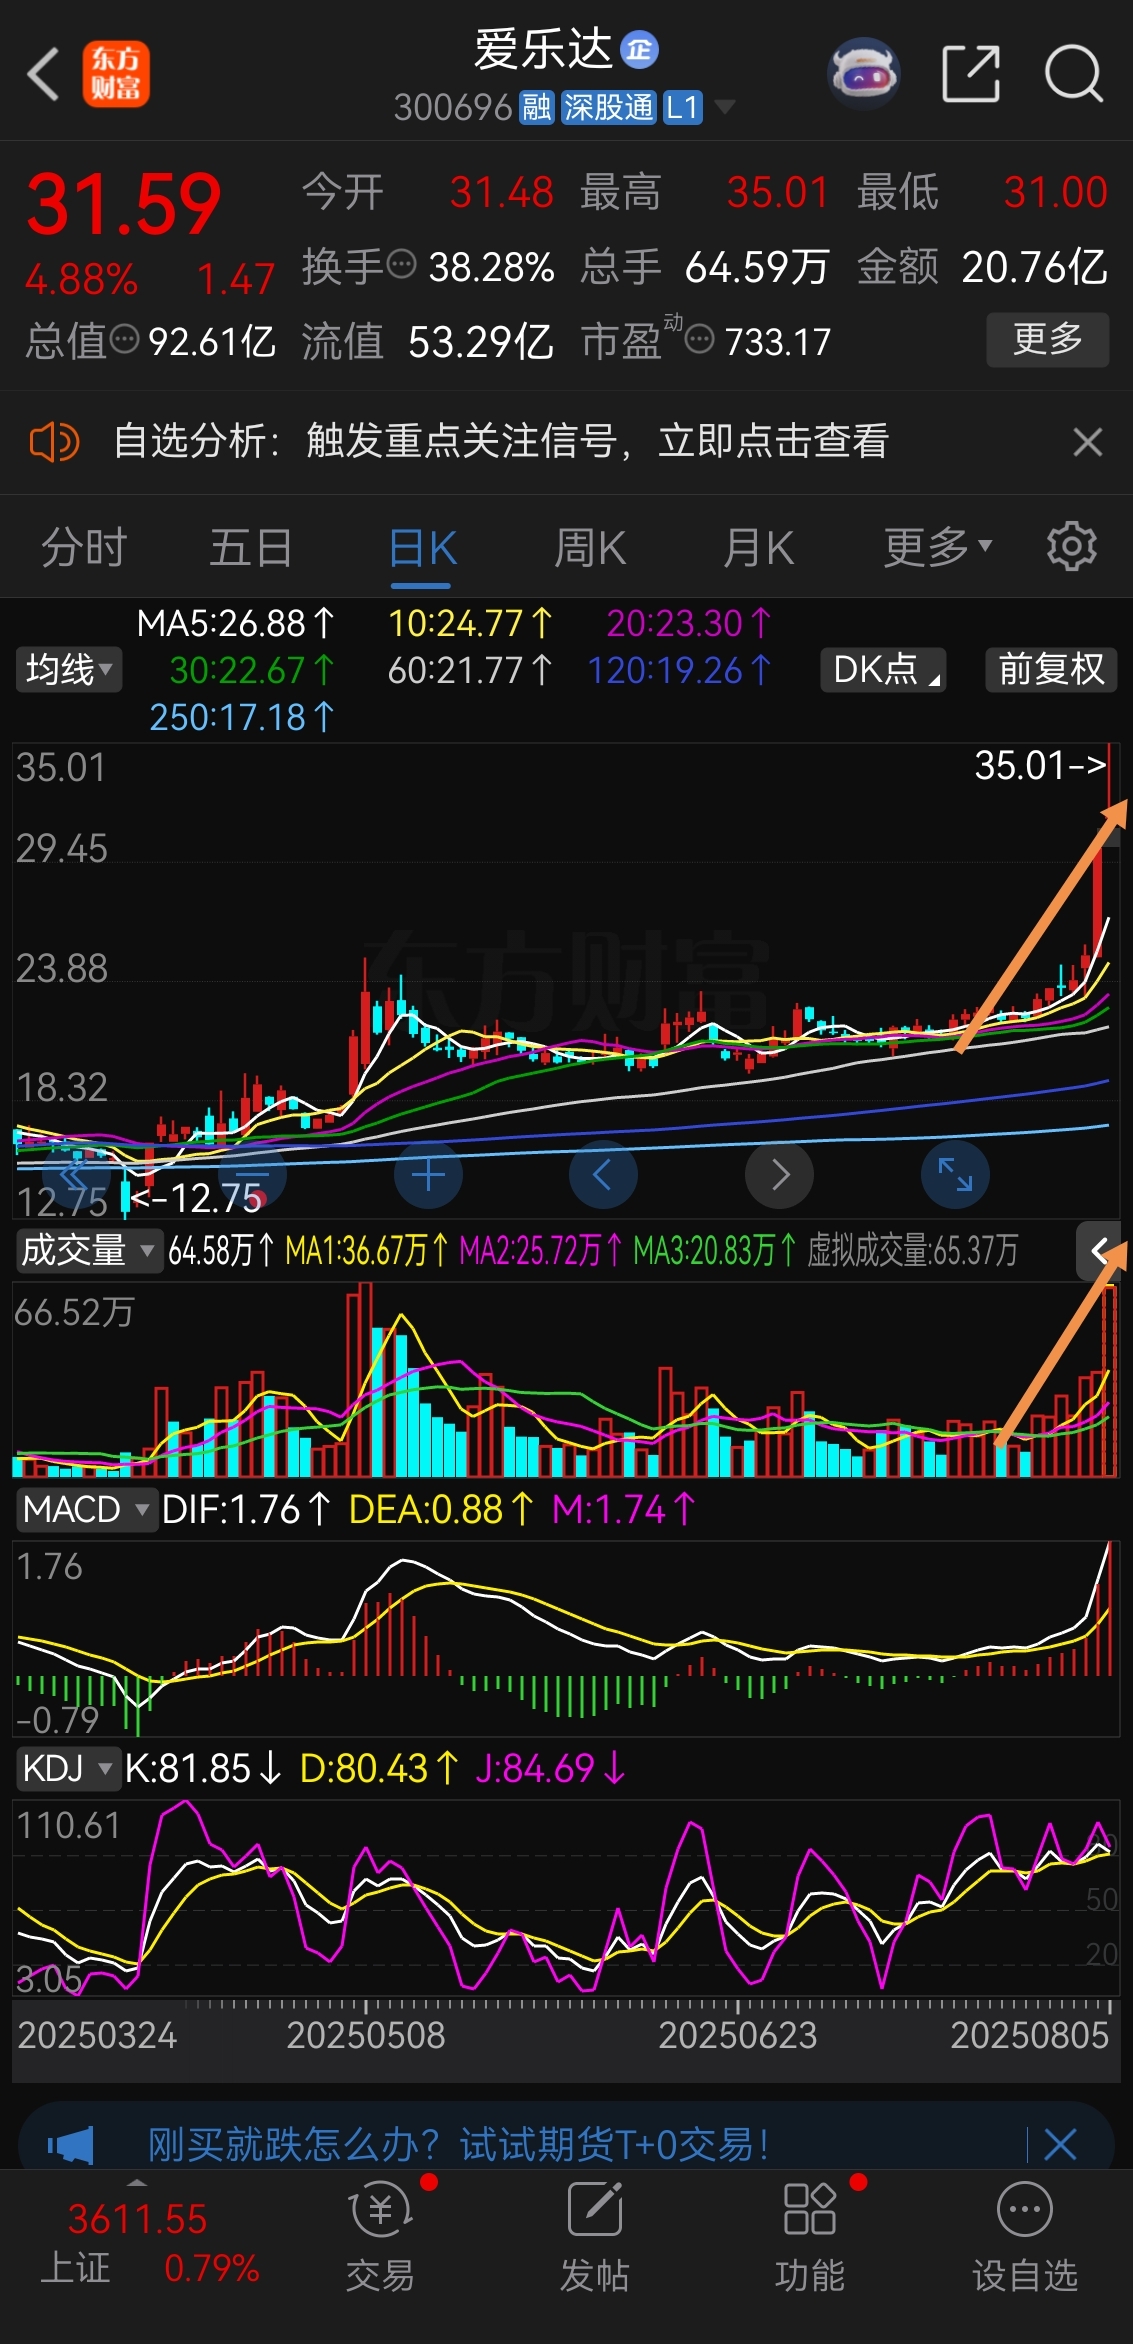The width and height of the screenshot is (1133, 2344).
Task: Tap MA5:26.88 moving average label
Action: click(x=235, y=624)
